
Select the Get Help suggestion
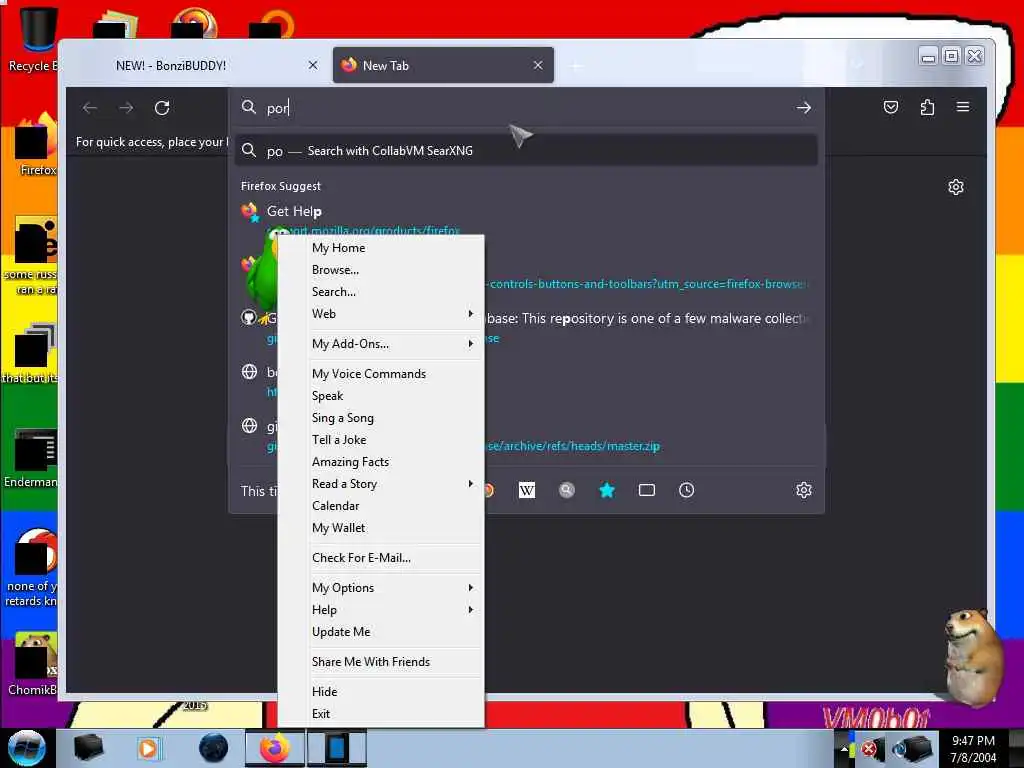(x=526, y=219)
